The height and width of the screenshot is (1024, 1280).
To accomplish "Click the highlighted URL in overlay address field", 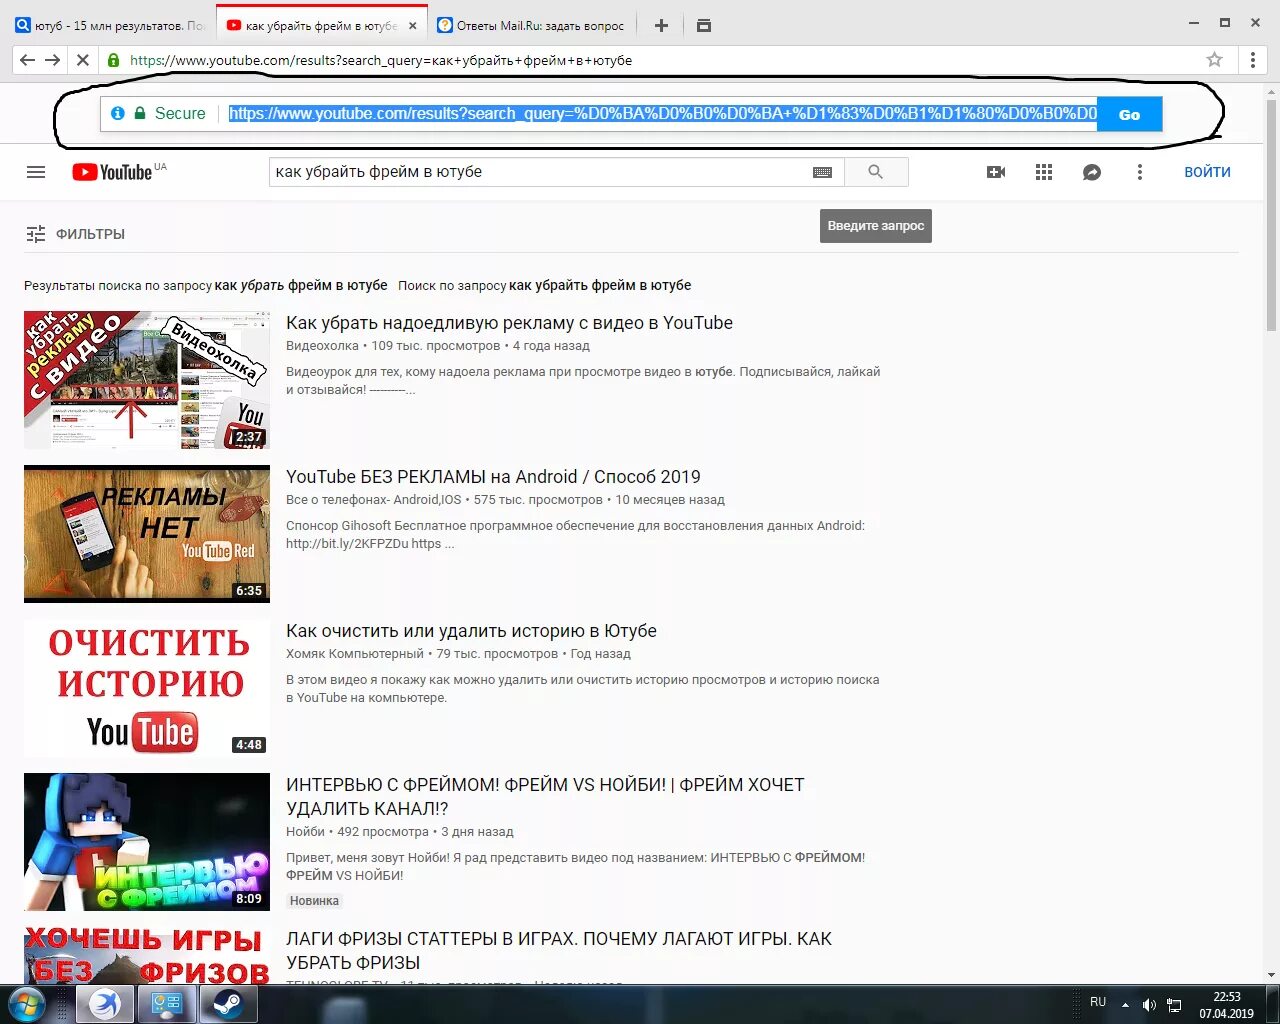I will (662, 113).
